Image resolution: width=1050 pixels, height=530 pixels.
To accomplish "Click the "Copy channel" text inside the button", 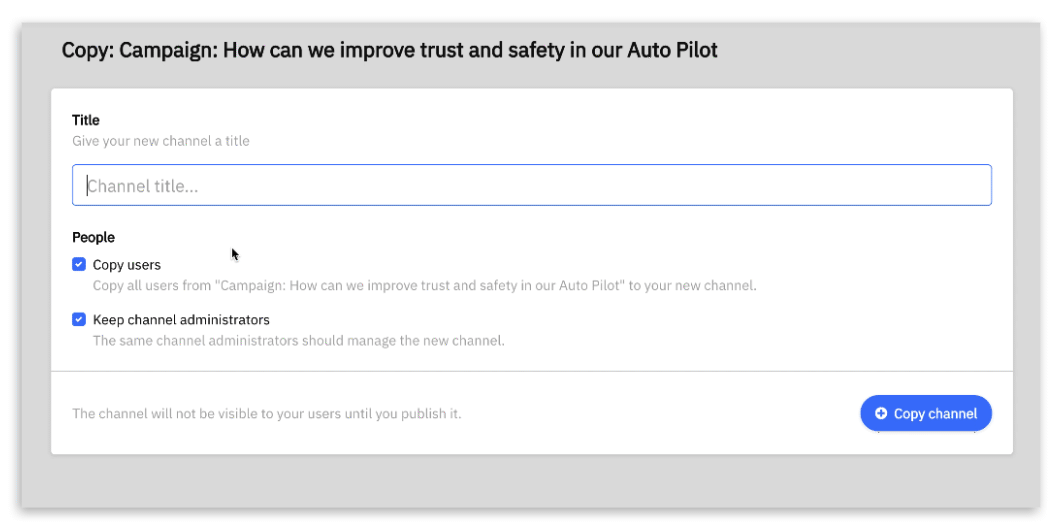I will 935,413.
